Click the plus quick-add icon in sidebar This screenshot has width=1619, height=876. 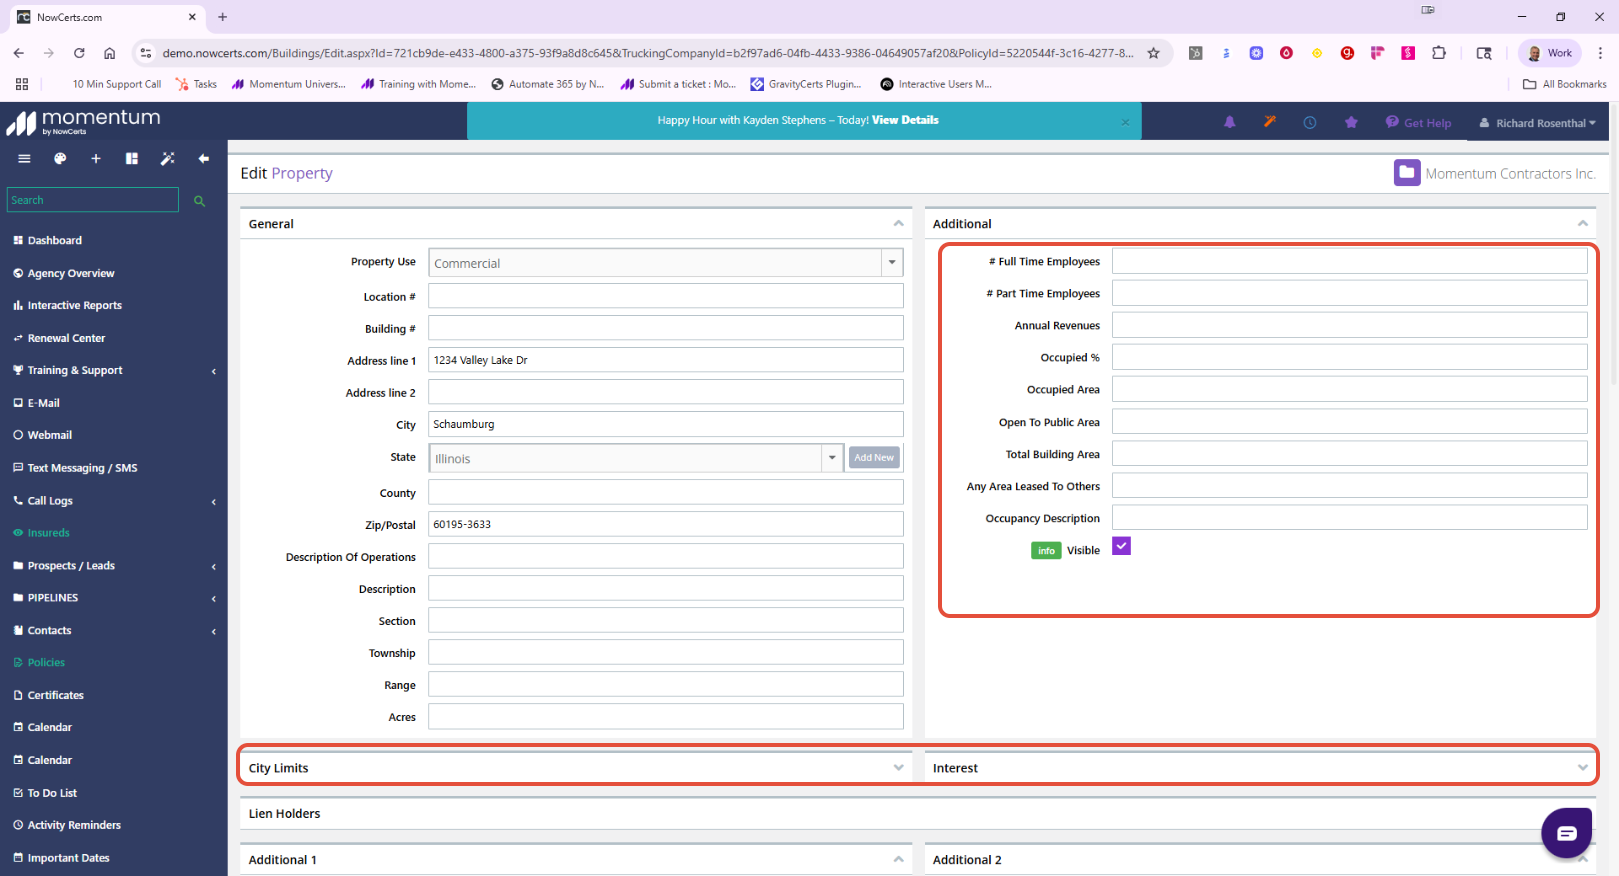tap(96, 159)
